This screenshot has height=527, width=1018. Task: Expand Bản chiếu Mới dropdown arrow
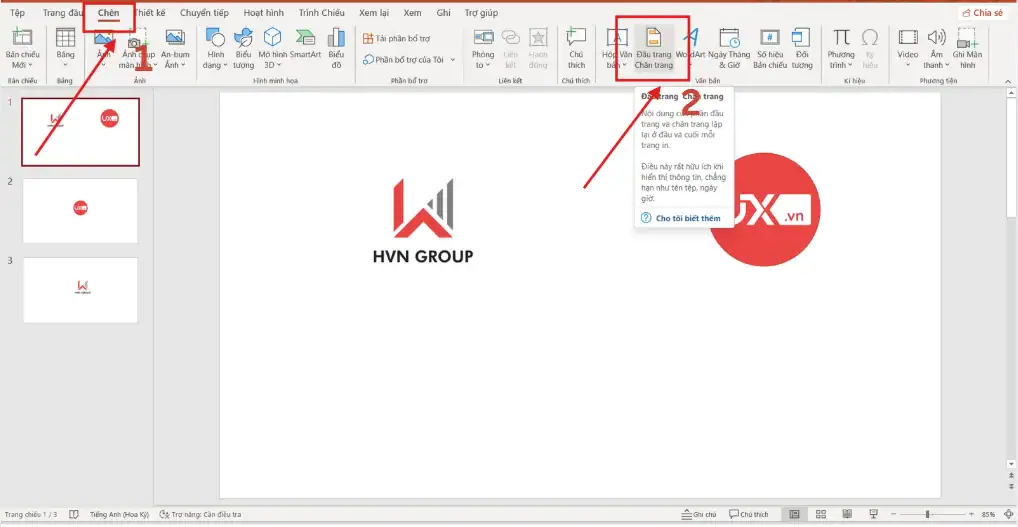(x=31, y=66)
